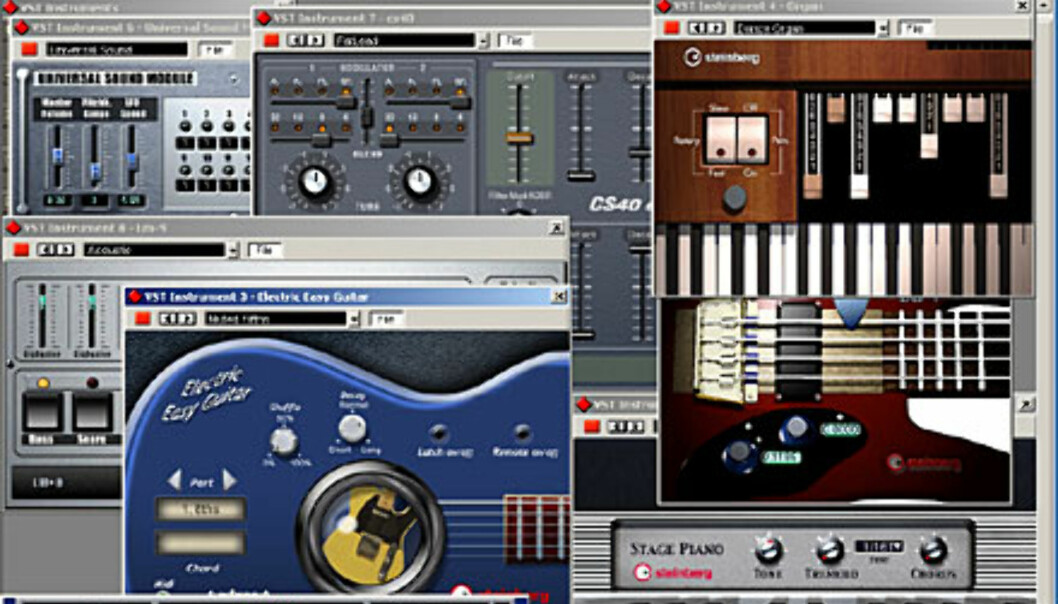Click the upper blue knob on the bass
Screen dimensions: 1058x604
tap(796, 427)
